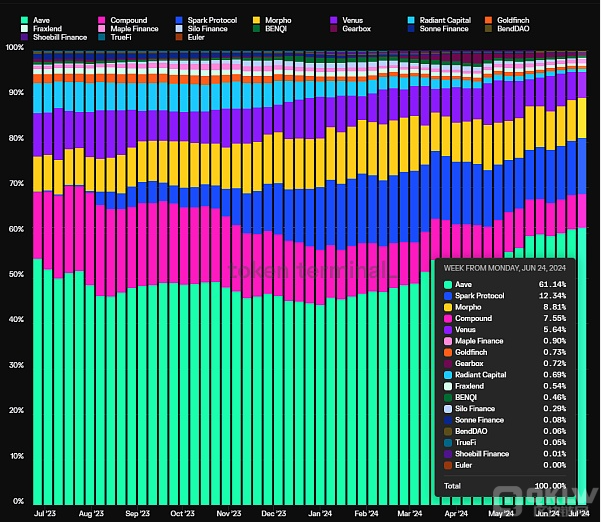Hide the Compound legend entry
The height and width of the screenshot is (522, 602).
click(x=123, y=20)
